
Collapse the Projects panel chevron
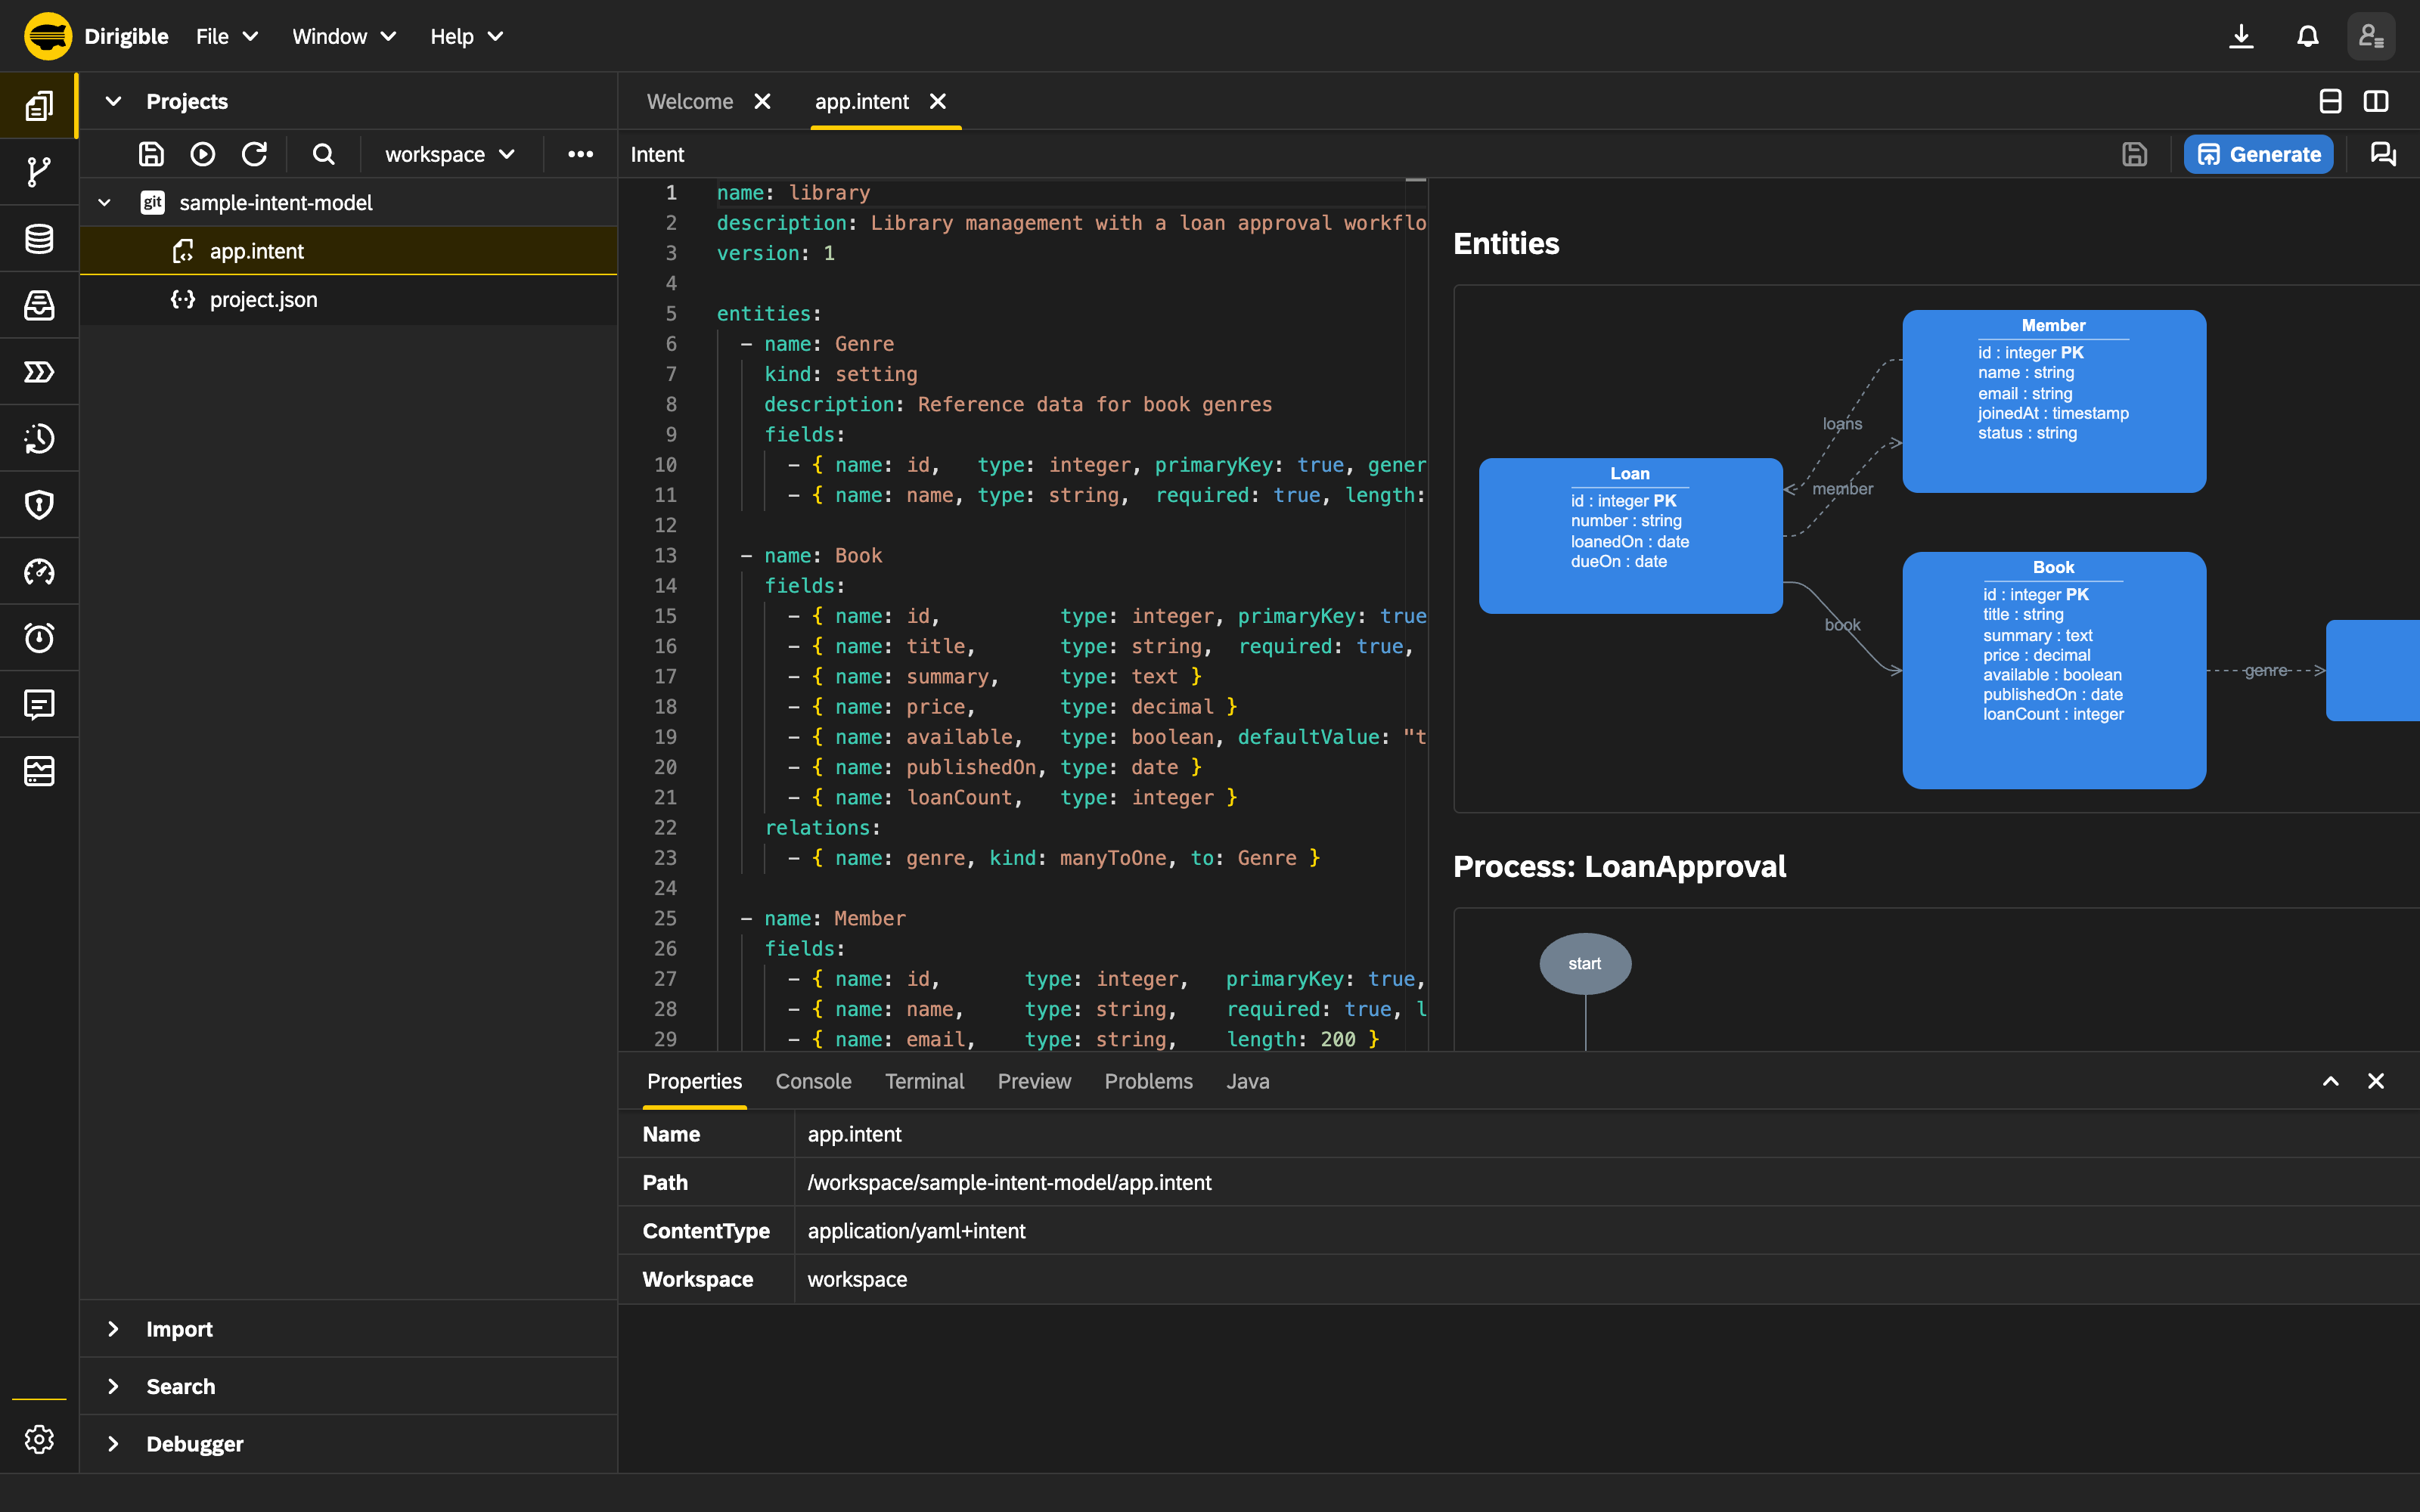click(113, 101)
